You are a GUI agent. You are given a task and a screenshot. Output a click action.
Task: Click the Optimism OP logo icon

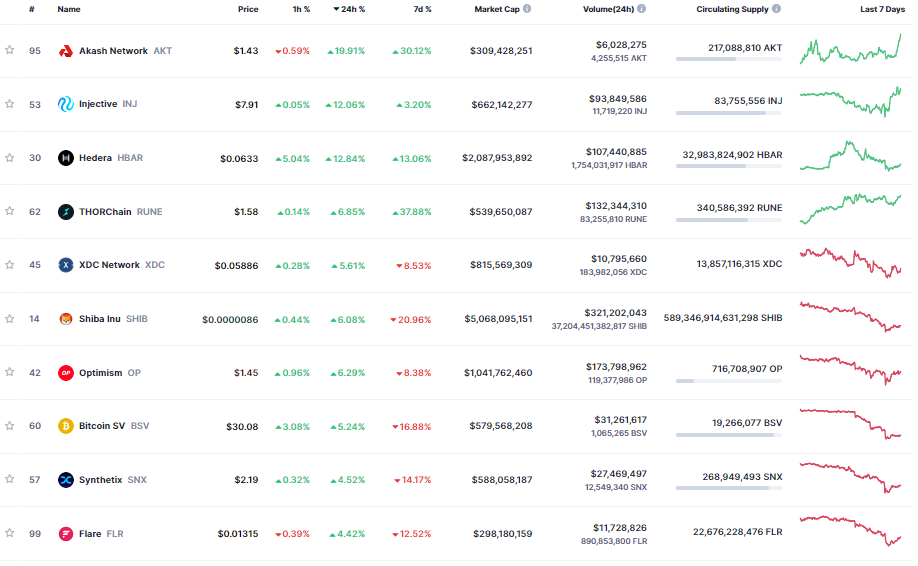pyautogui.click(x=66, y=373)
